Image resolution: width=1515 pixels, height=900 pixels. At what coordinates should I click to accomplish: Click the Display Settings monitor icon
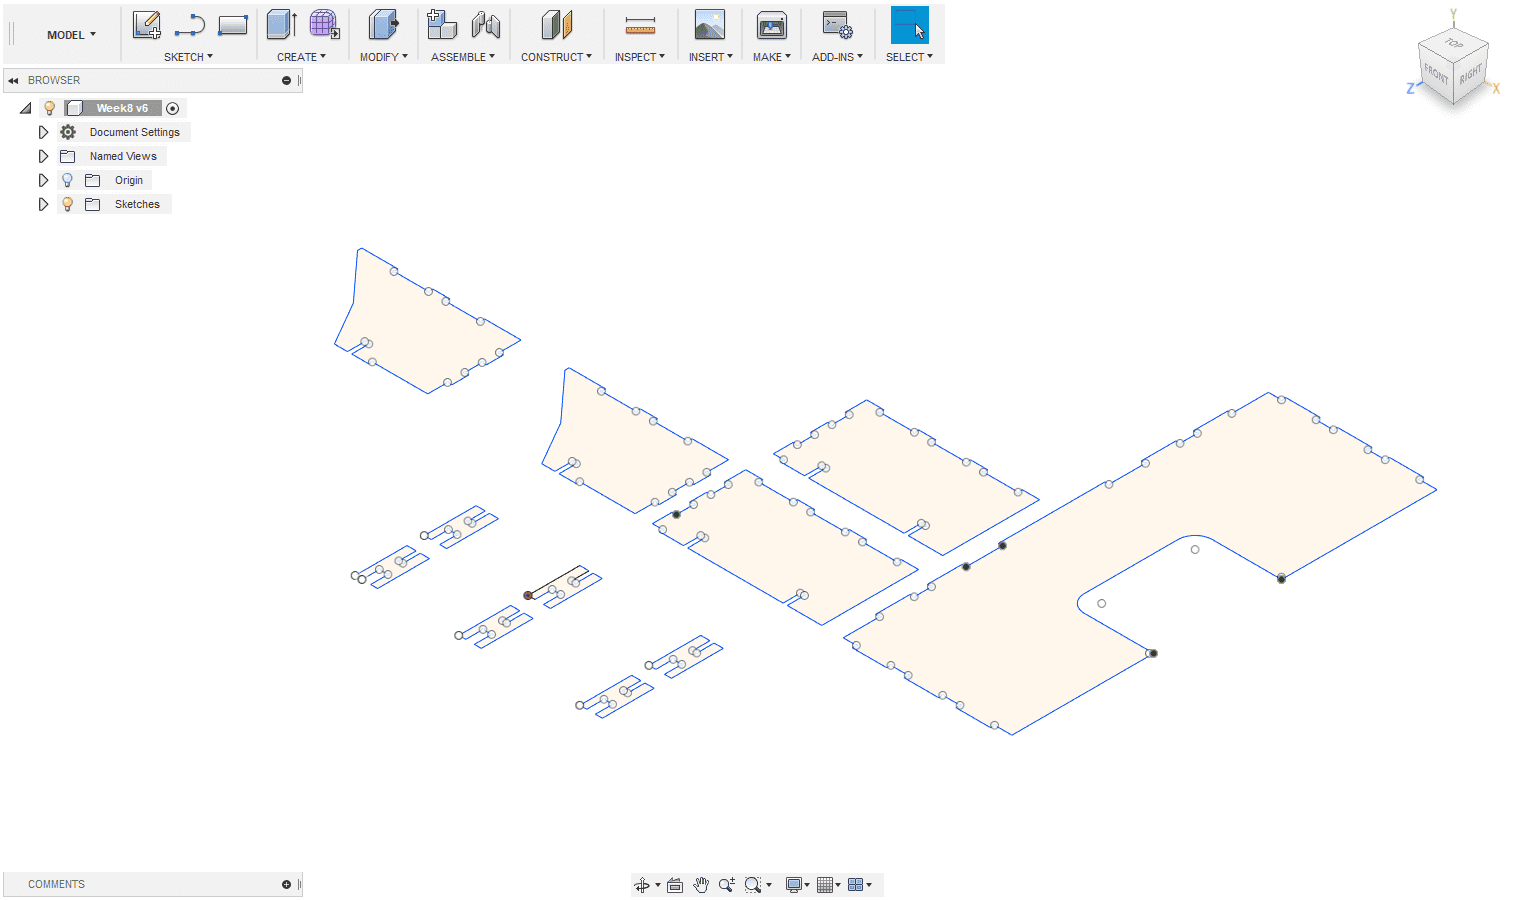(794, 885)
